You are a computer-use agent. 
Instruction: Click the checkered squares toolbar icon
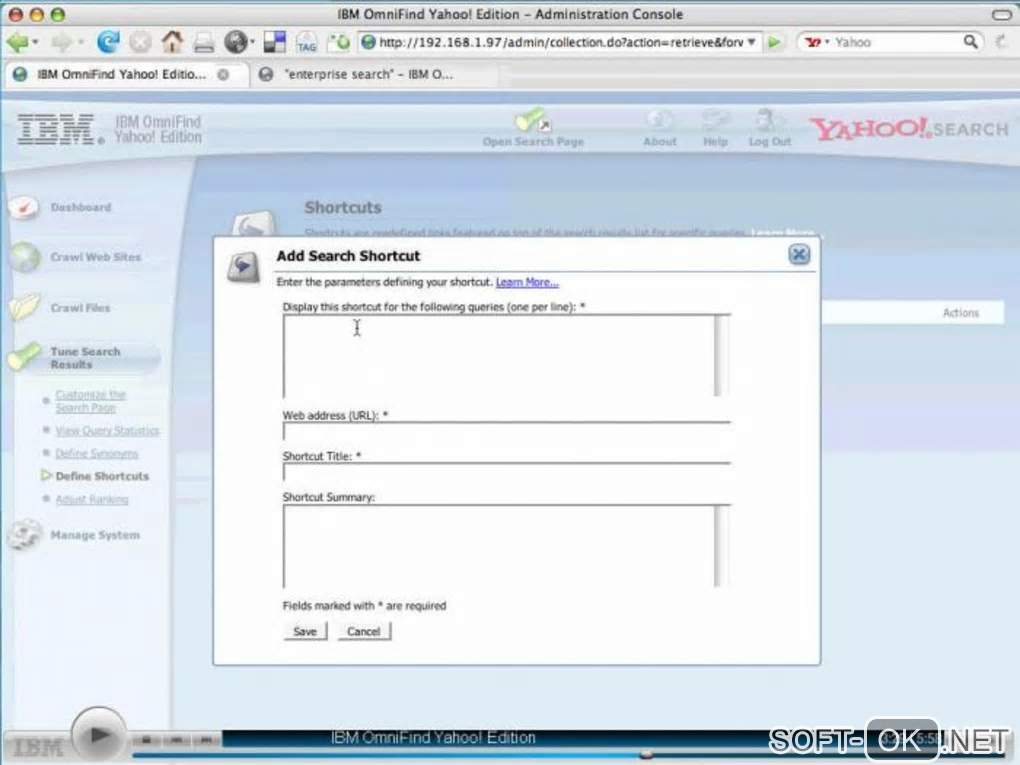[x=274, y=42]
